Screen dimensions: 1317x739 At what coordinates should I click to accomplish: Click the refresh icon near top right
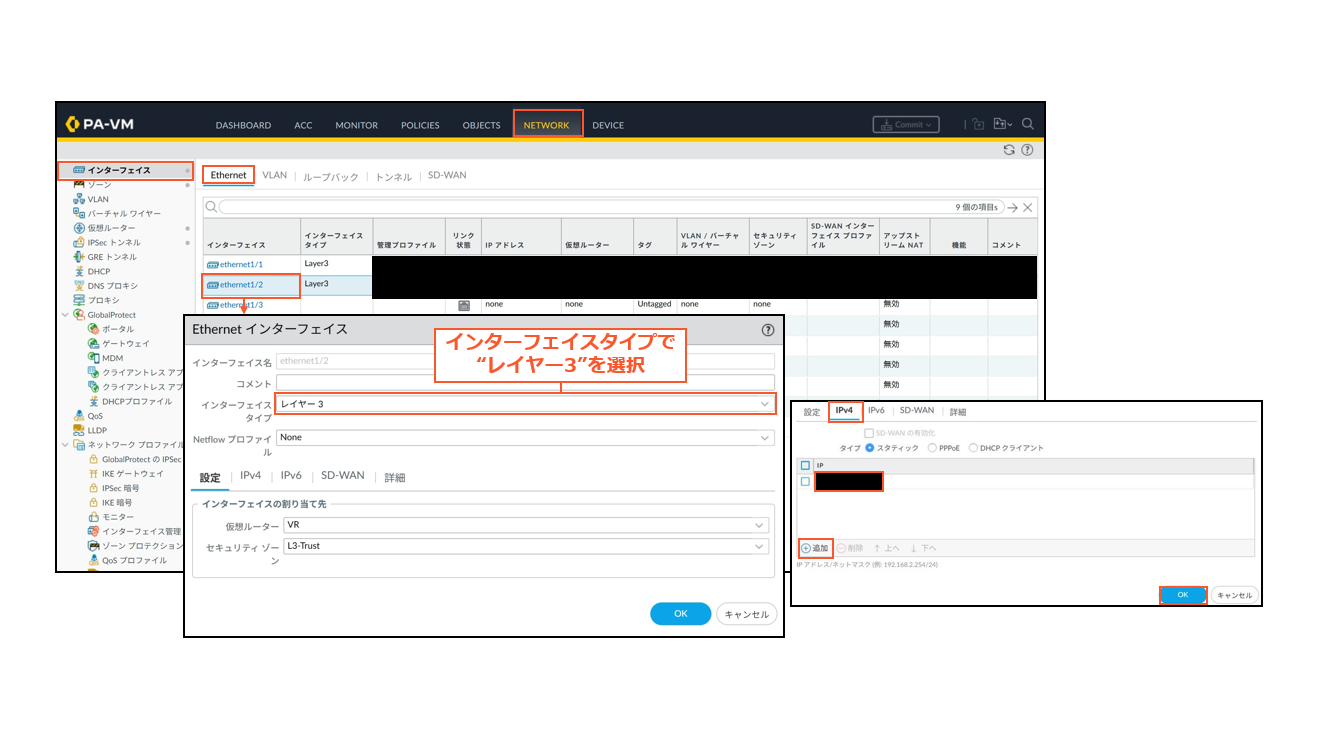(1008, 149)
